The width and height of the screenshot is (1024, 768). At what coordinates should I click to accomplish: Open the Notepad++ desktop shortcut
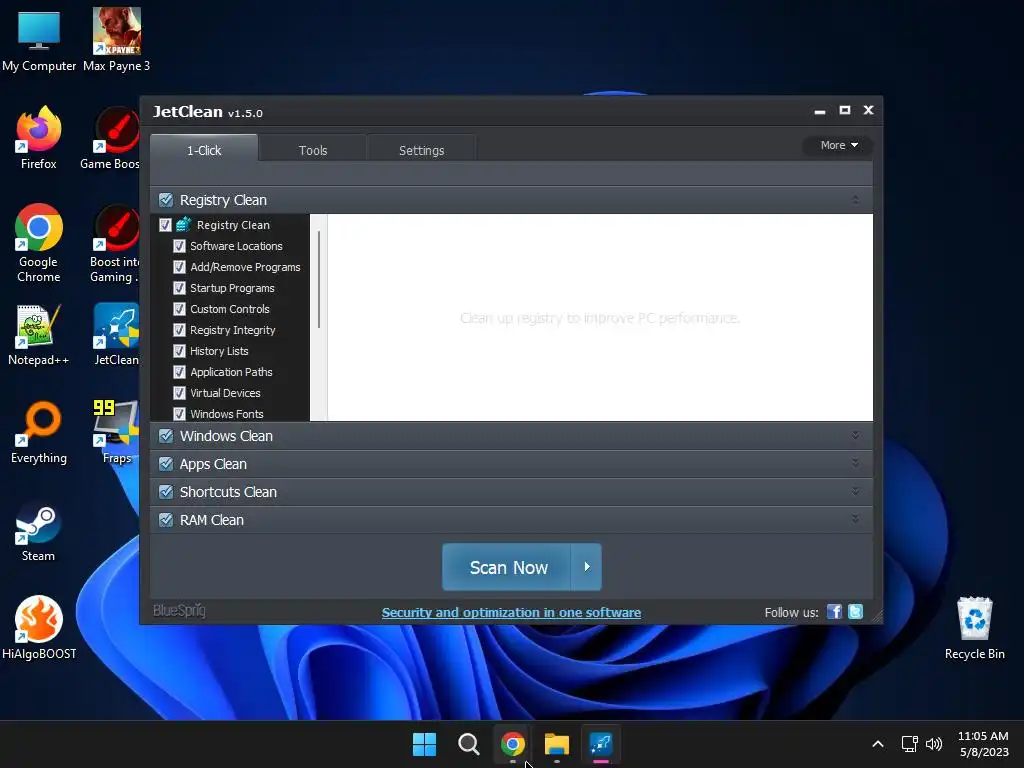(x=39, y=334)
